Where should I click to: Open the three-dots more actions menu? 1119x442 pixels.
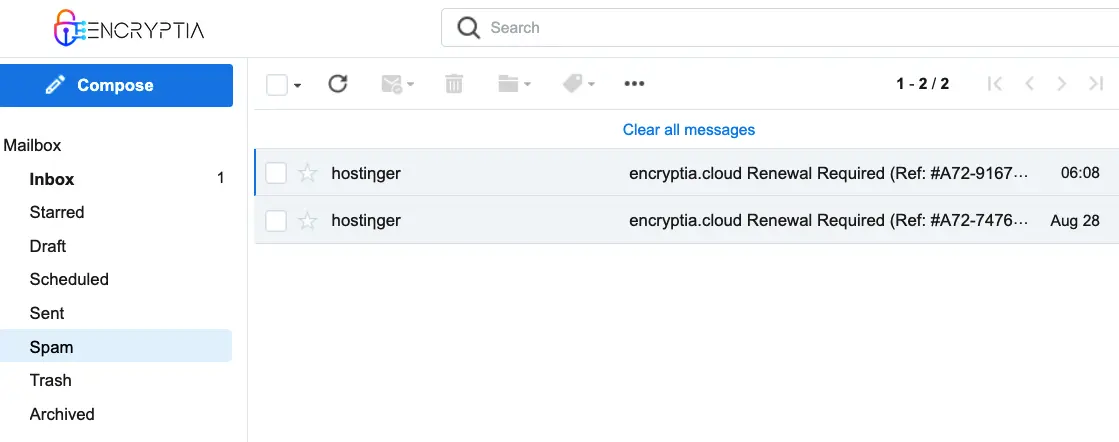click(634, 84)
